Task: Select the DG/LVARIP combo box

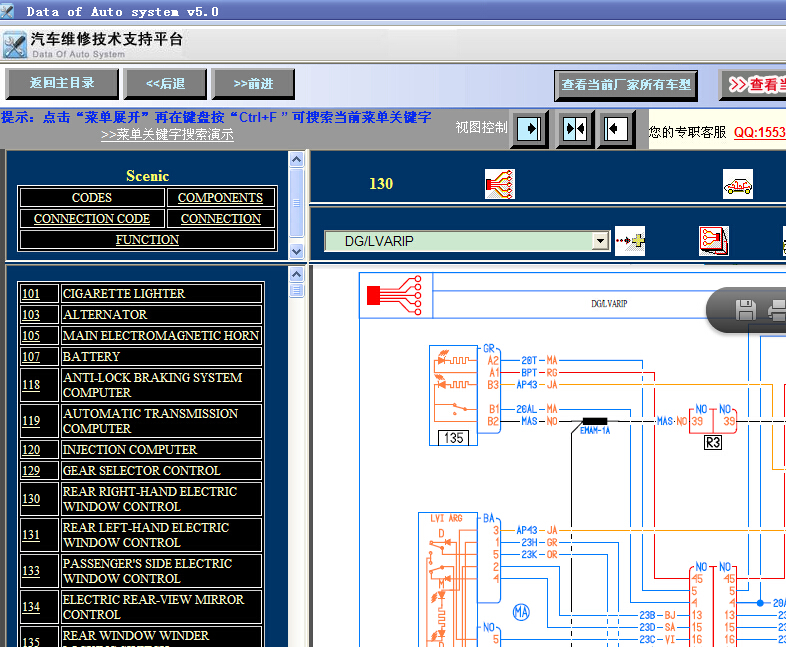Action: point(467,241)
